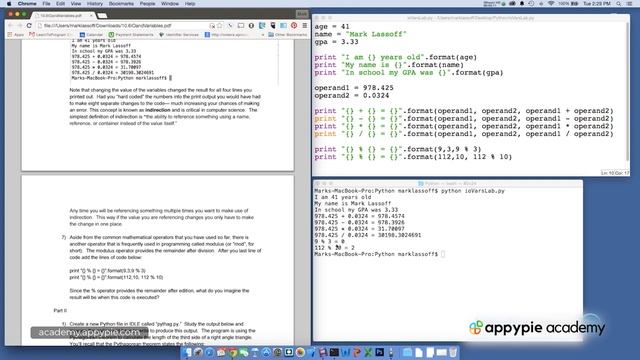640x360 pixels.
Task: Click the editor's vertical scrollbar
Action: click(x=627, y=92)
